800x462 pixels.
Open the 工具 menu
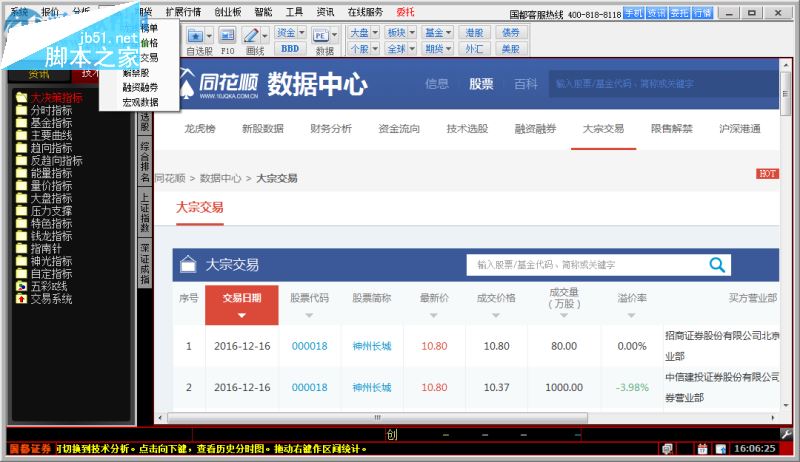(x=294, y=12)
